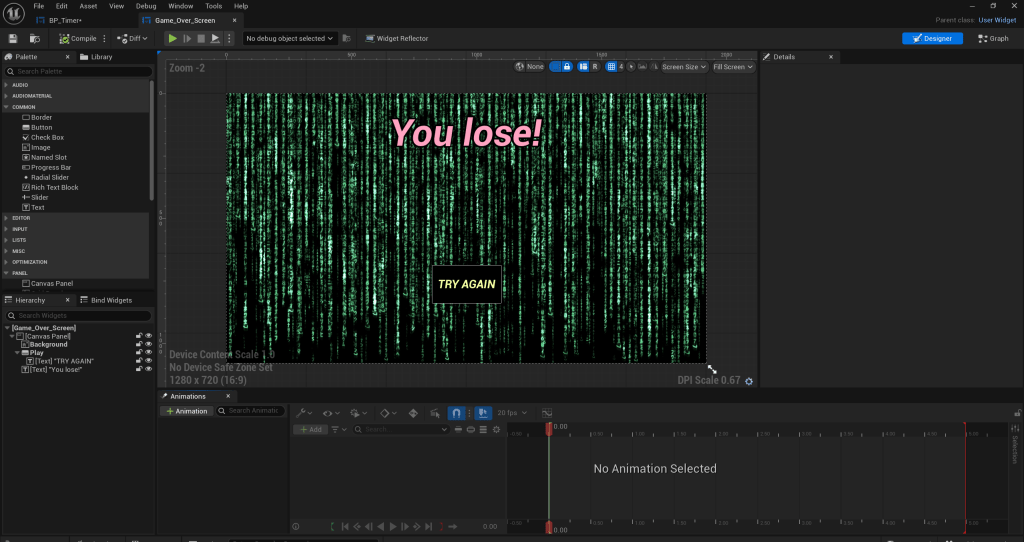Open the debug object selection dropdown
1024x542 pixels.
click(290, 38)
